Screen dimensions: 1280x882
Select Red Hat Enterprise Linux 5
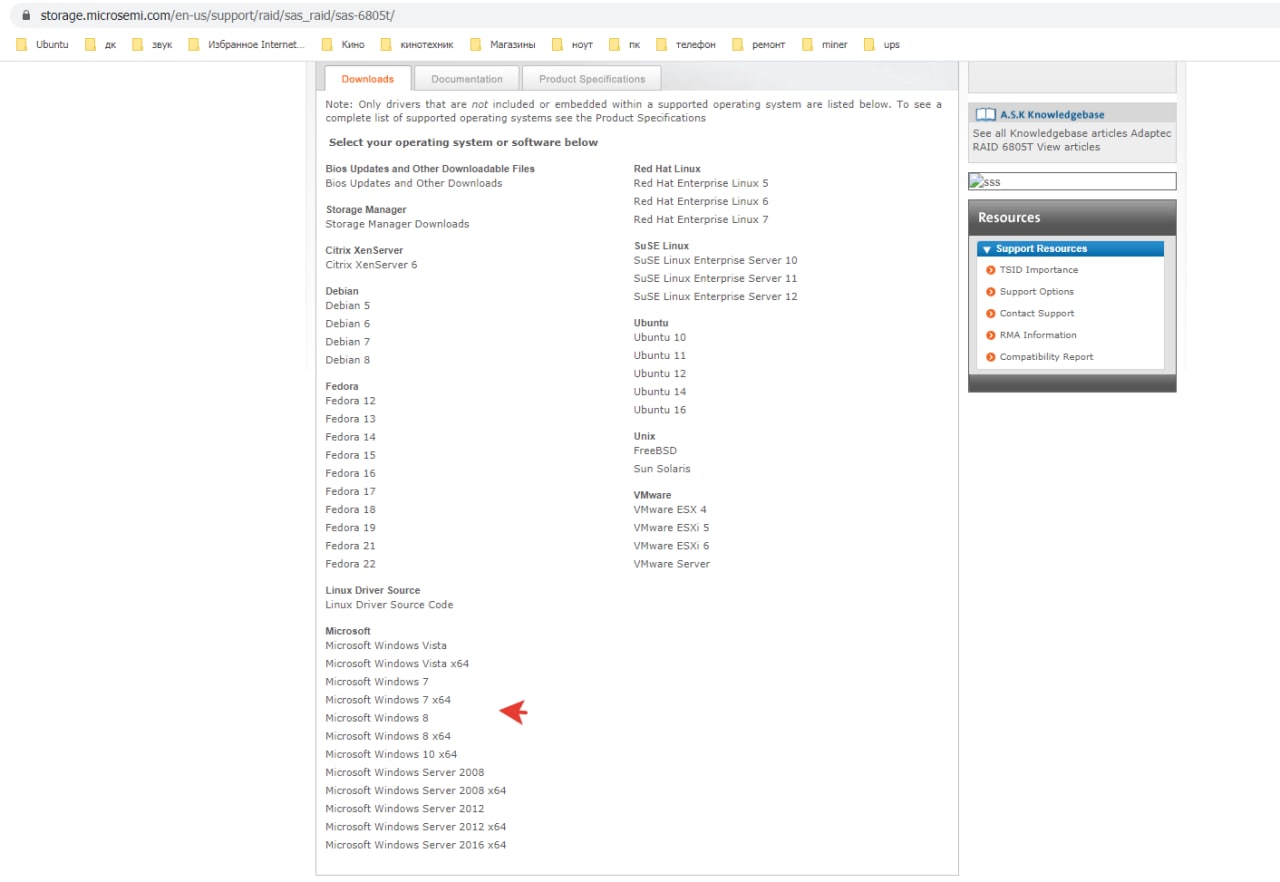click(x=701, y=184)
